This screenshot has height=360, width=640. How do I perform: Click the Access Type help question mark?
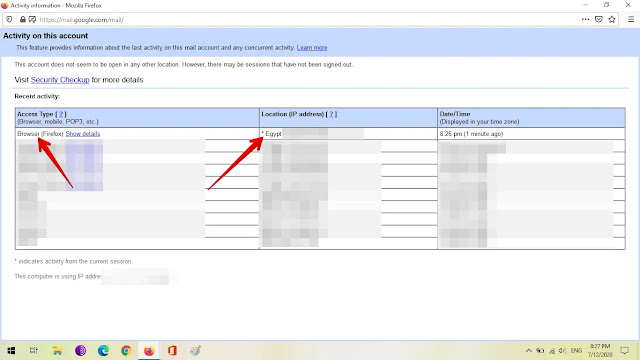pos(61,114)
